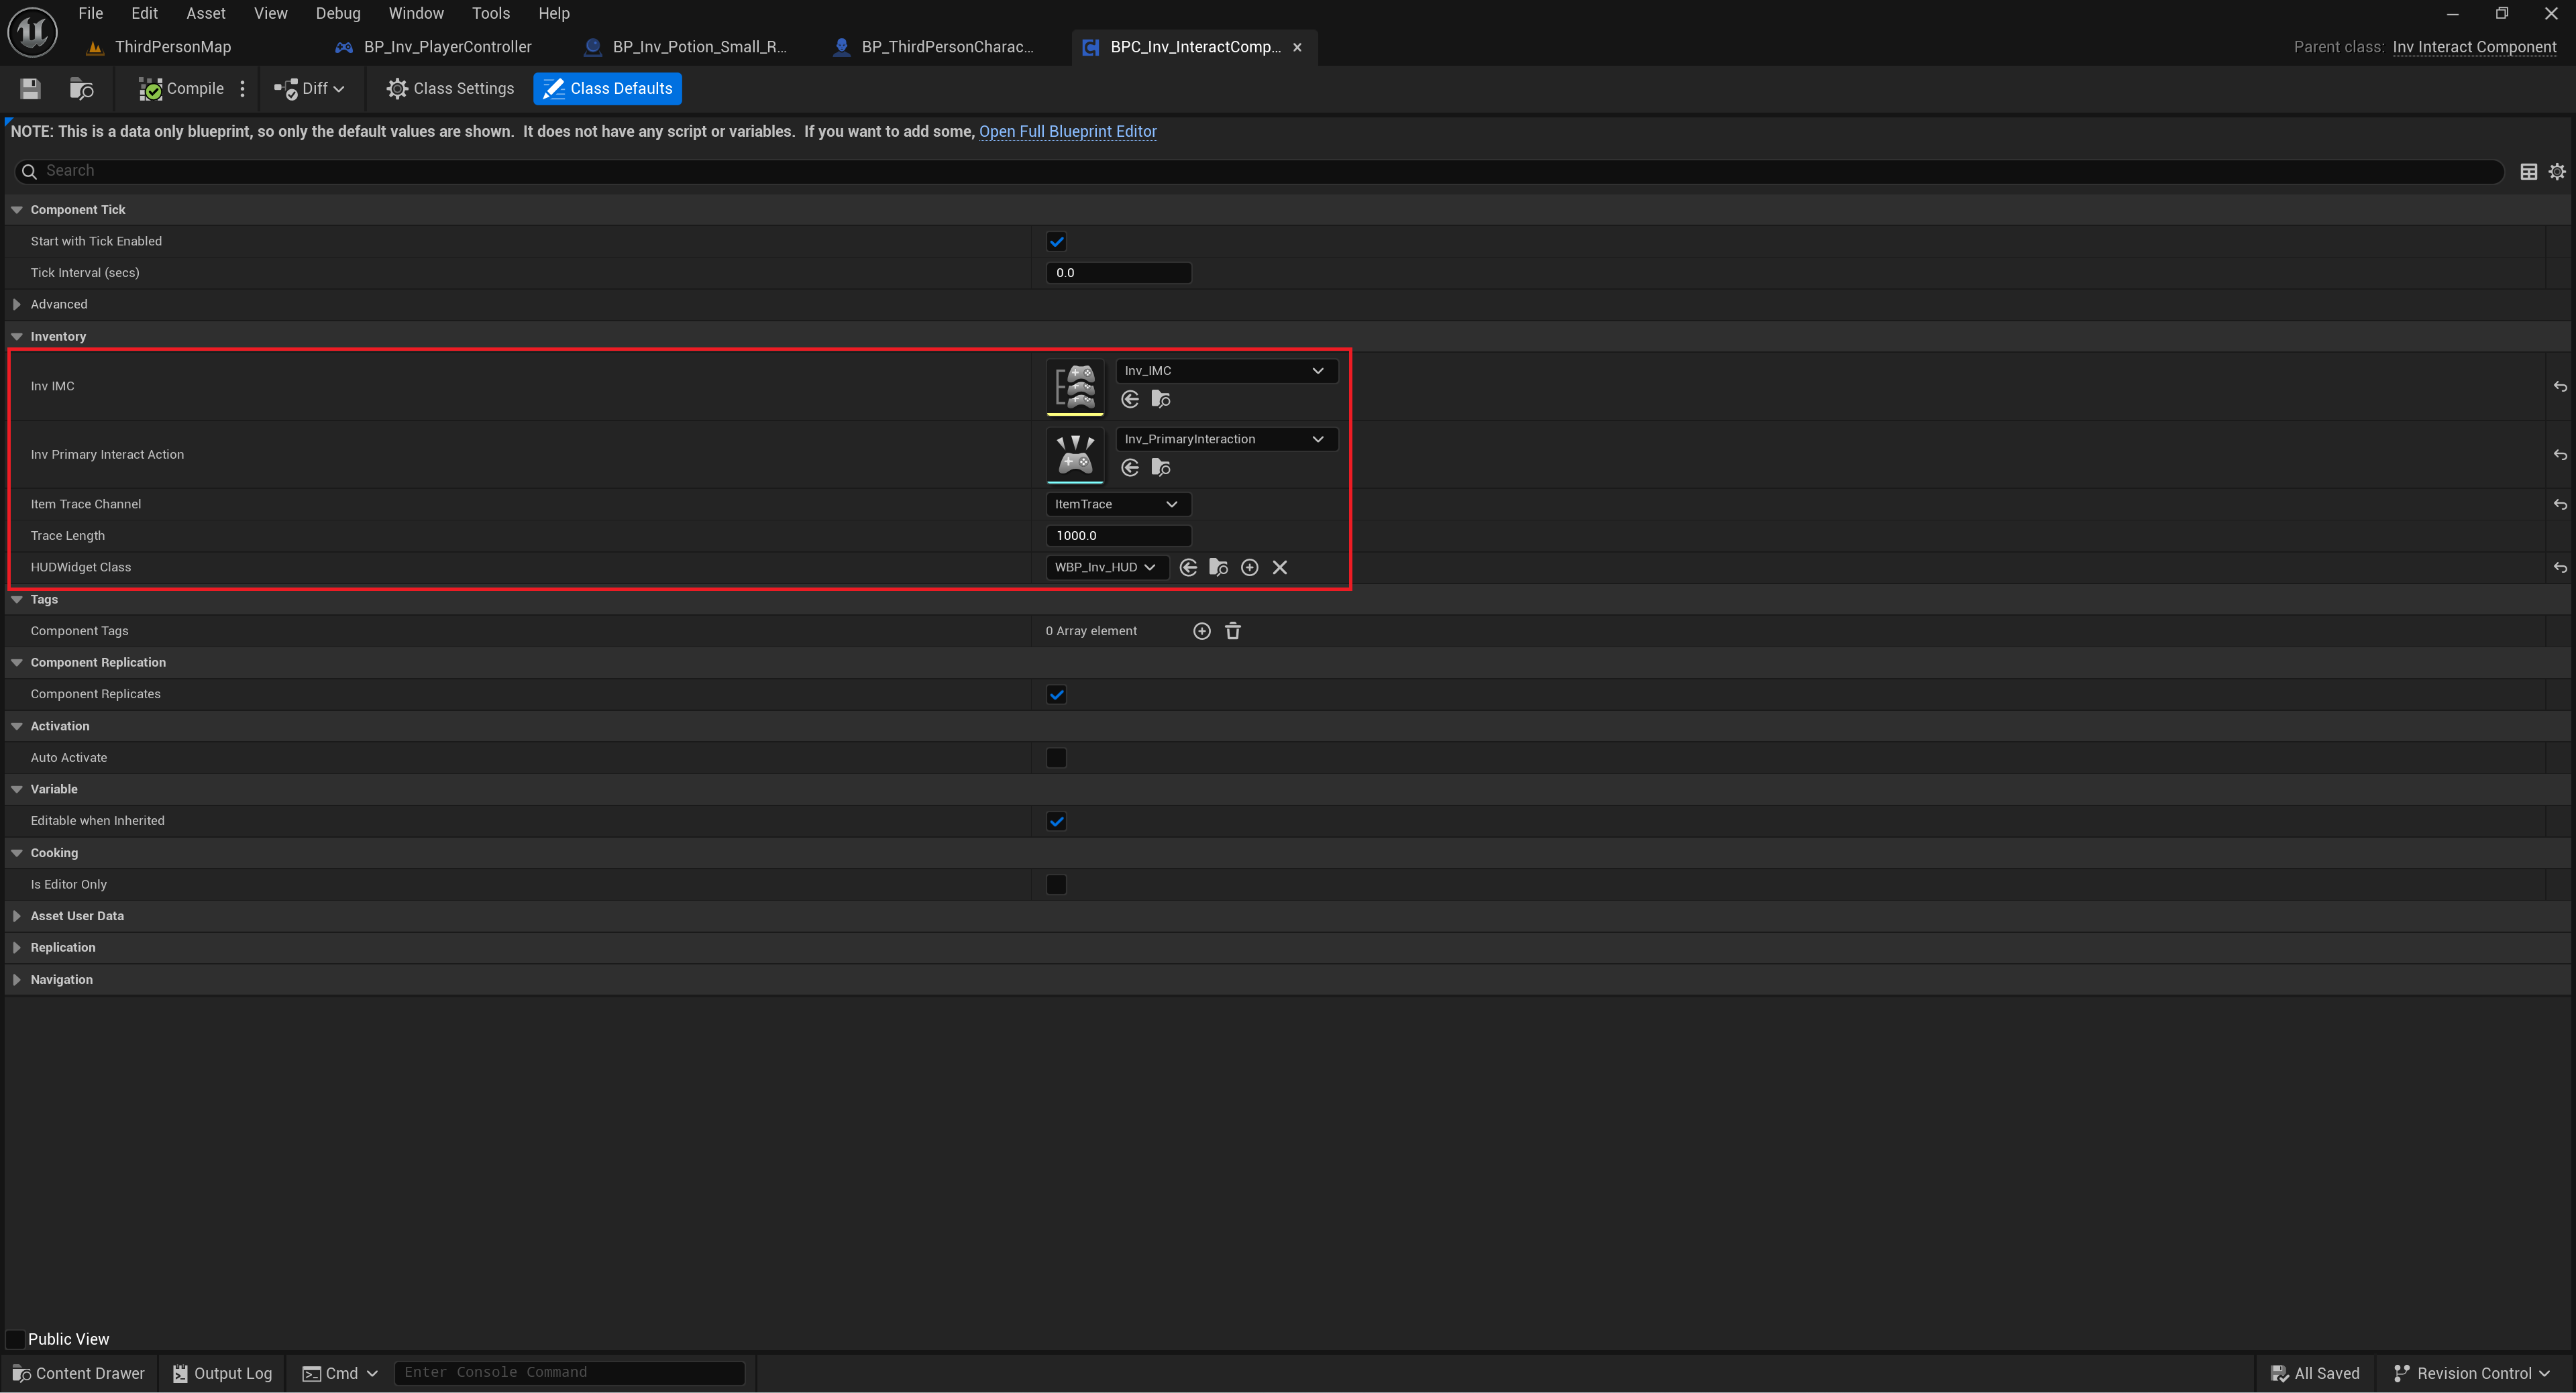Clear the HUDWidget Class value with X

(x=1279, y=567)
